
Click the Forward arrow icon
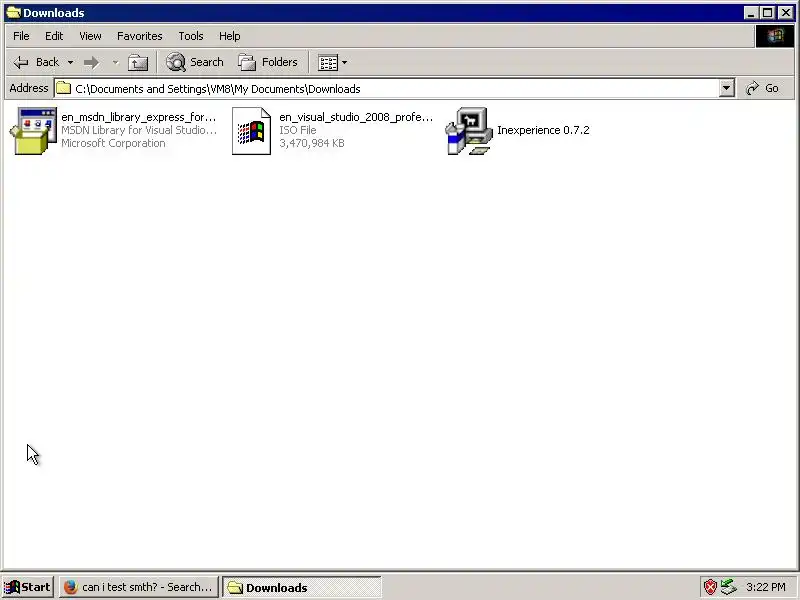[91, 62]
